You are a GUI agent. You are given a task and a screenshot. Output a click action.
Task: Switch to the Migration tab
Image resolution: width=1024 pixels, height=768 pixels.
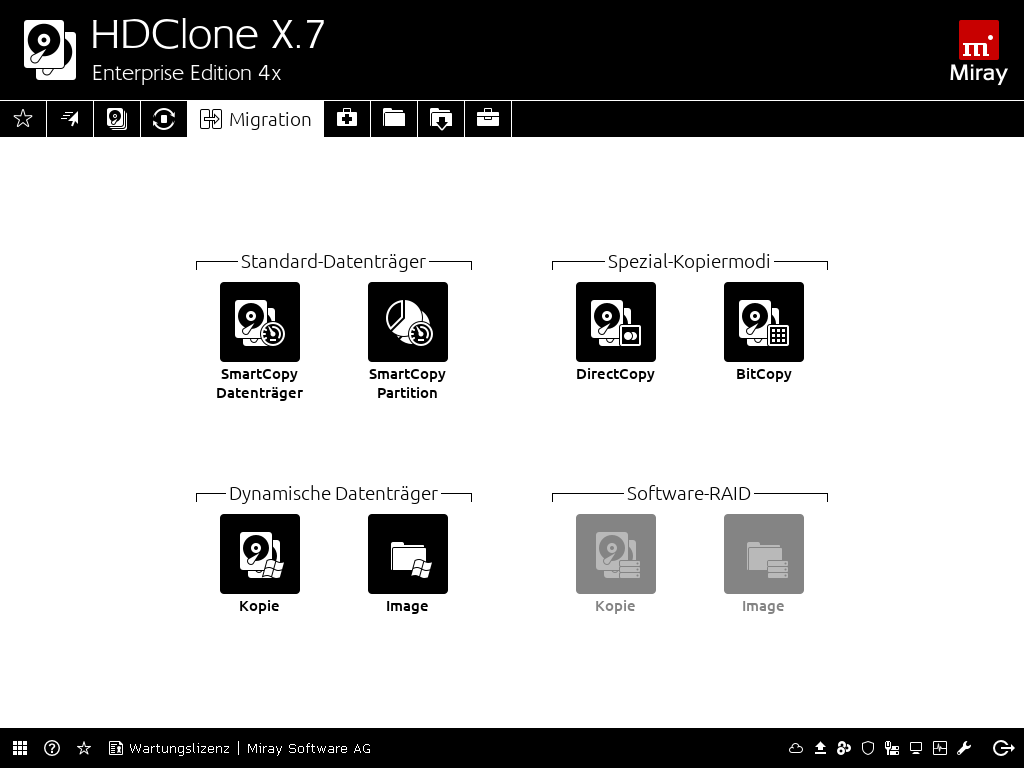(x=256, y=119)
